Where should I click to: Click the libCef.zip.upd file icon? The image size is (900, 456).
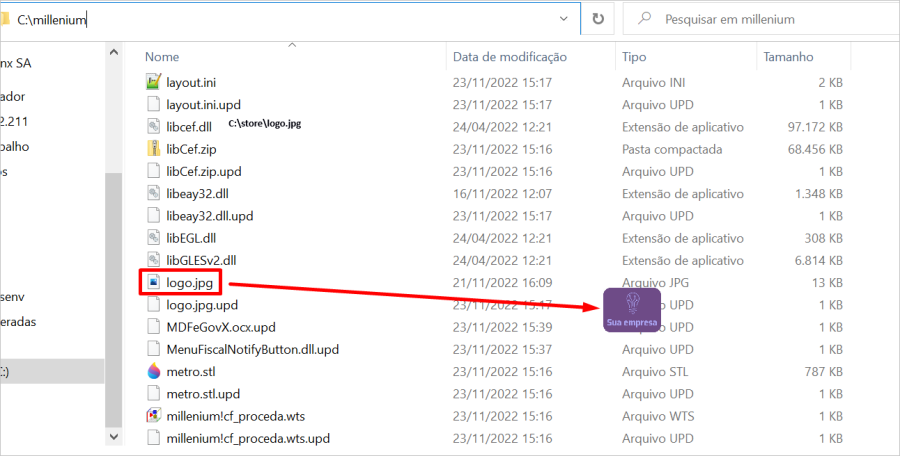click(x=153, y=171)
